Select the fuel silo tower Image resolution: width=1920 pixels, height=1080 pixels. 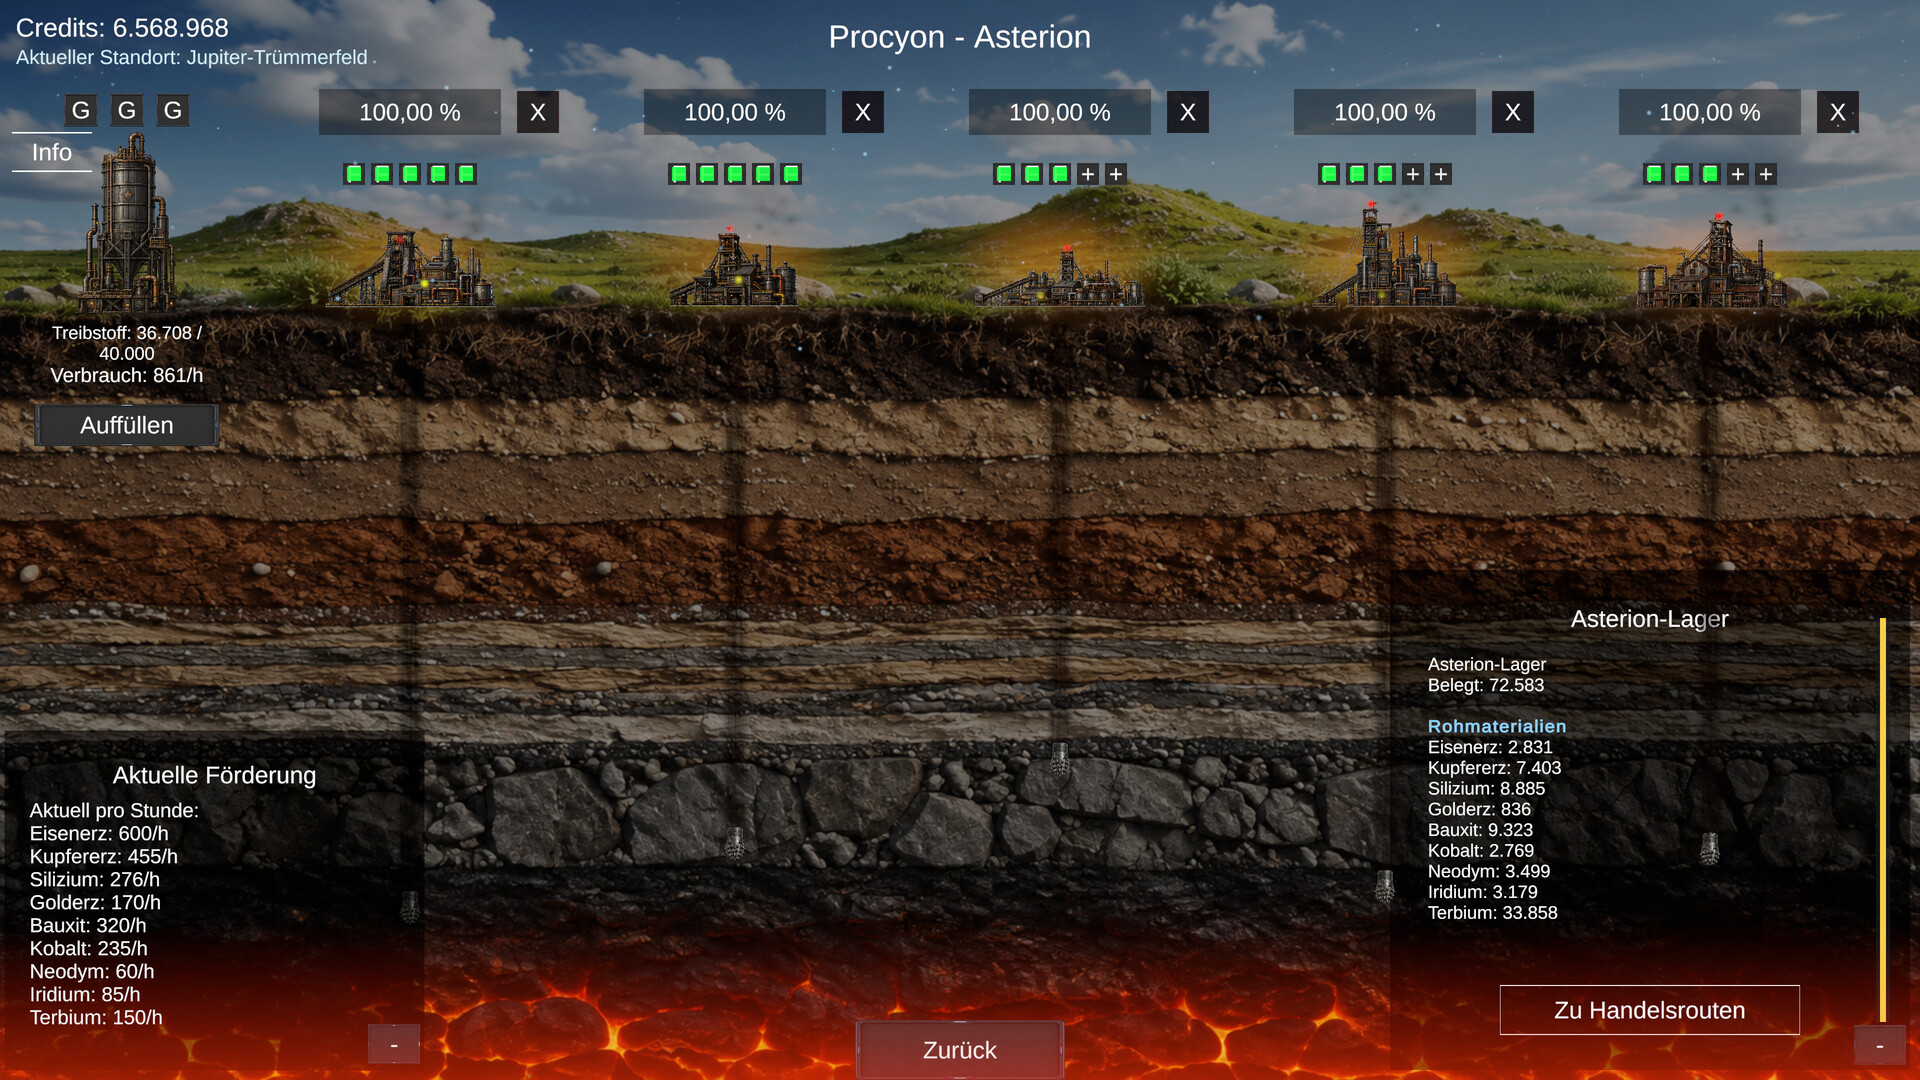130,225
